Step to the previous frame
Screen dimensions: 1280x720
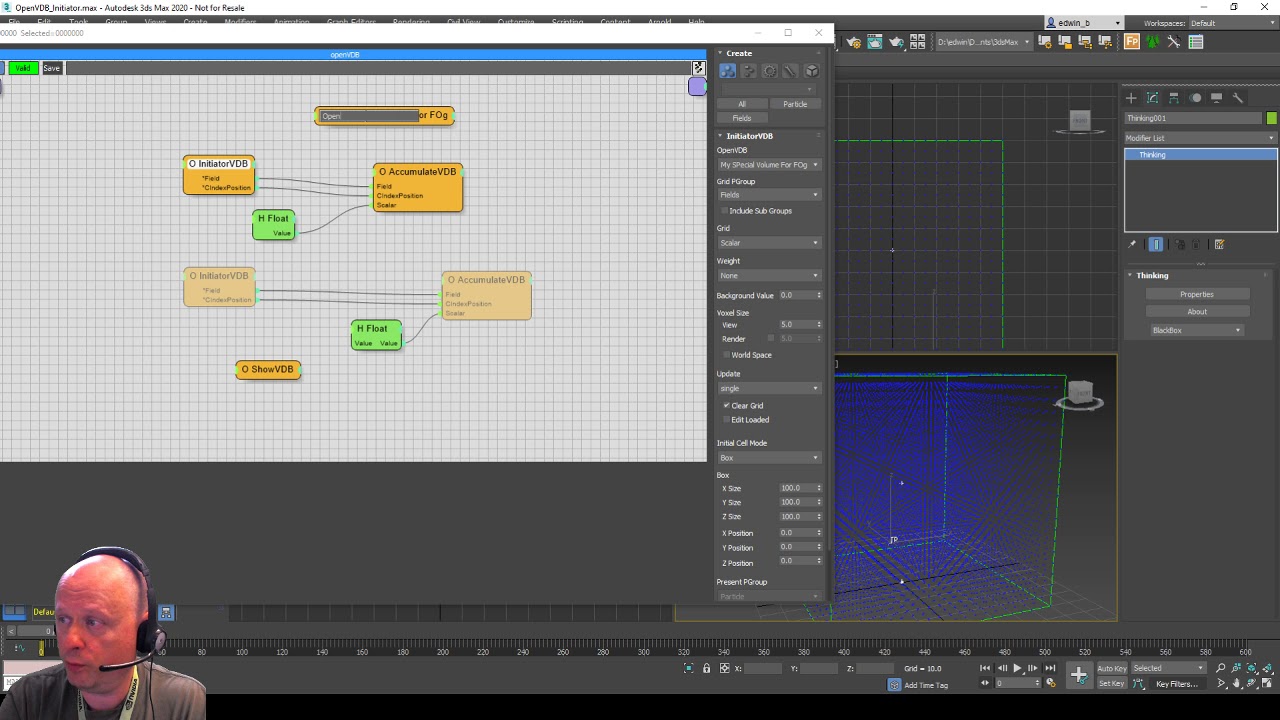(1002, 668)
